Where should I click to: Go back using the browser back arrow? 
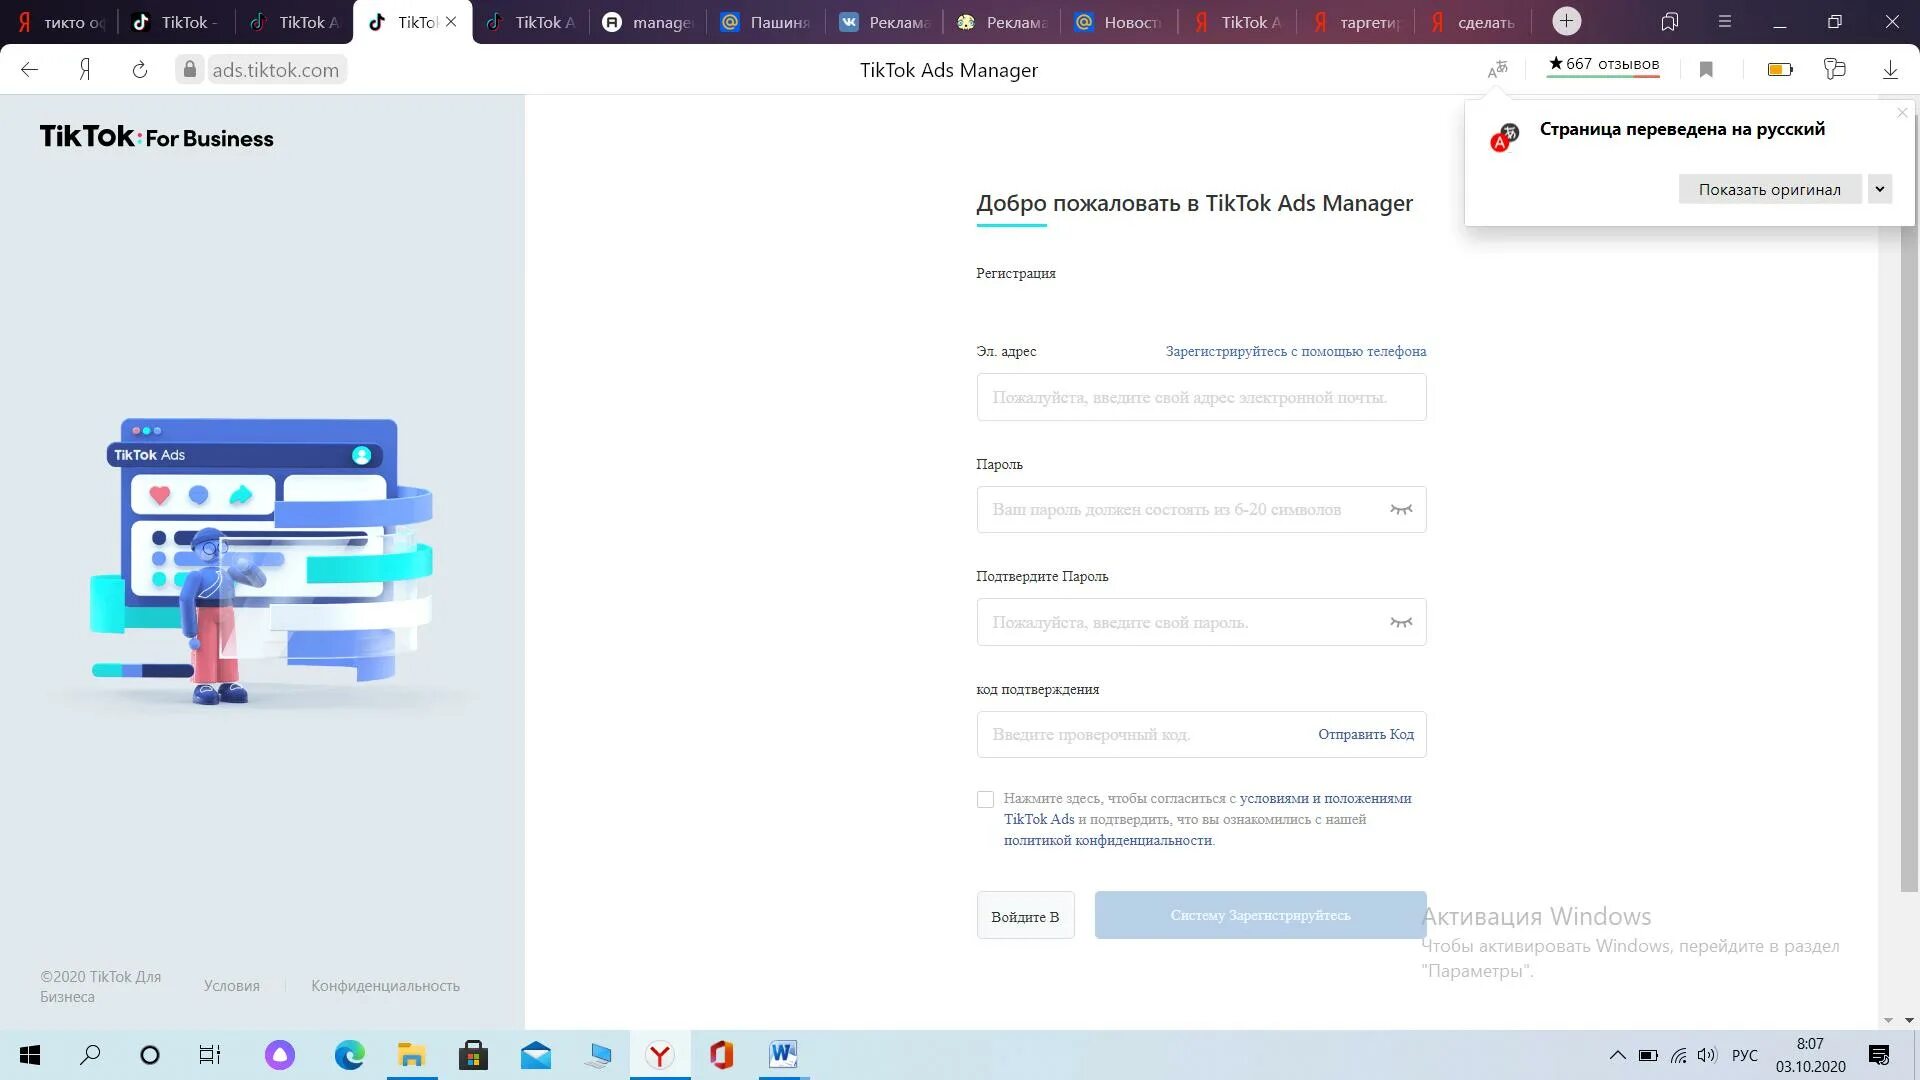pos(29,70)
